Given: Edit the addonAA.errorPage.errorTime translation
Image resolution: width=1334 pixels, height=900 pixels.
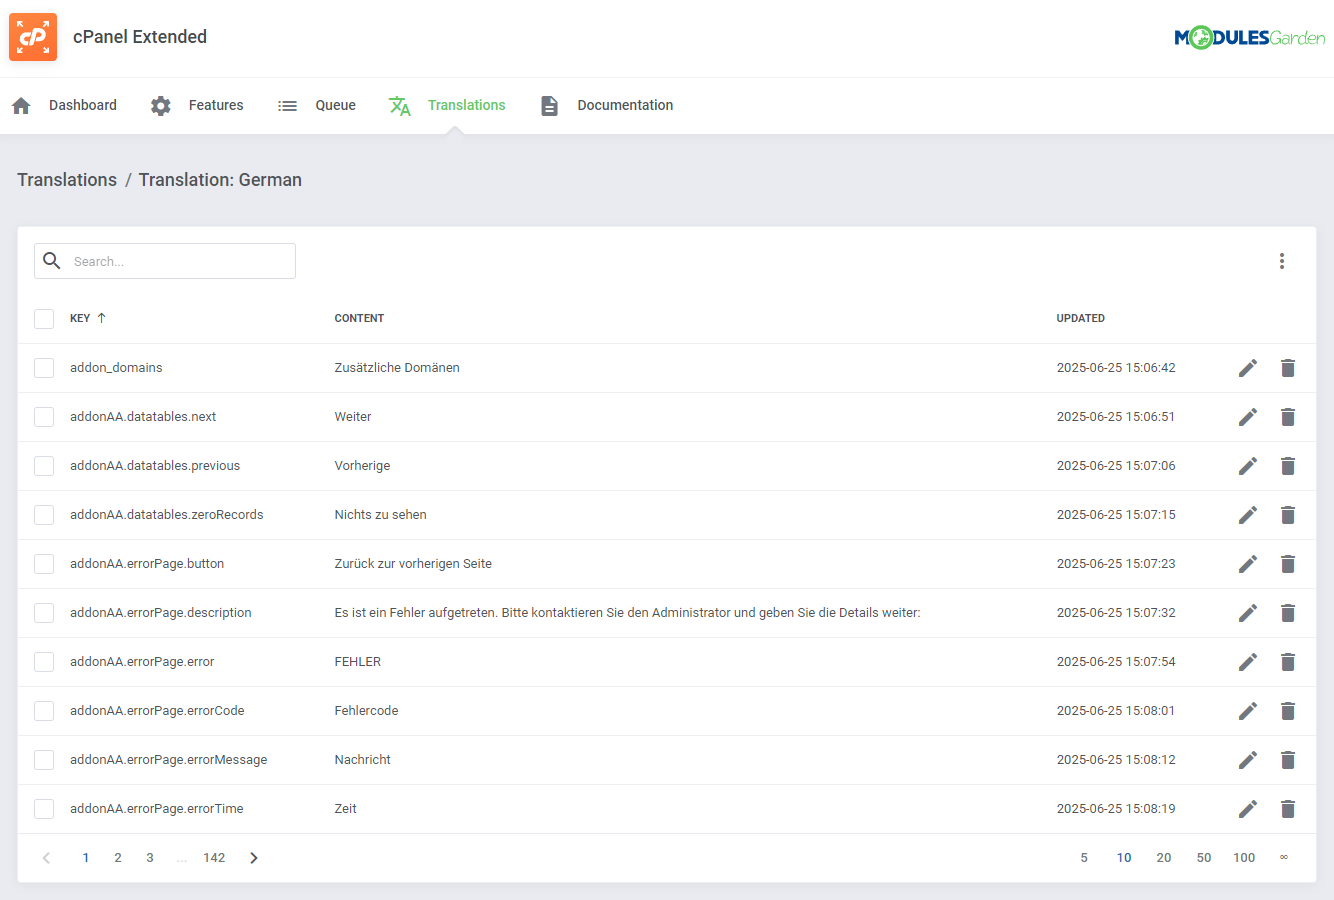Looking at the screenshot, I should pos(1247,808).
